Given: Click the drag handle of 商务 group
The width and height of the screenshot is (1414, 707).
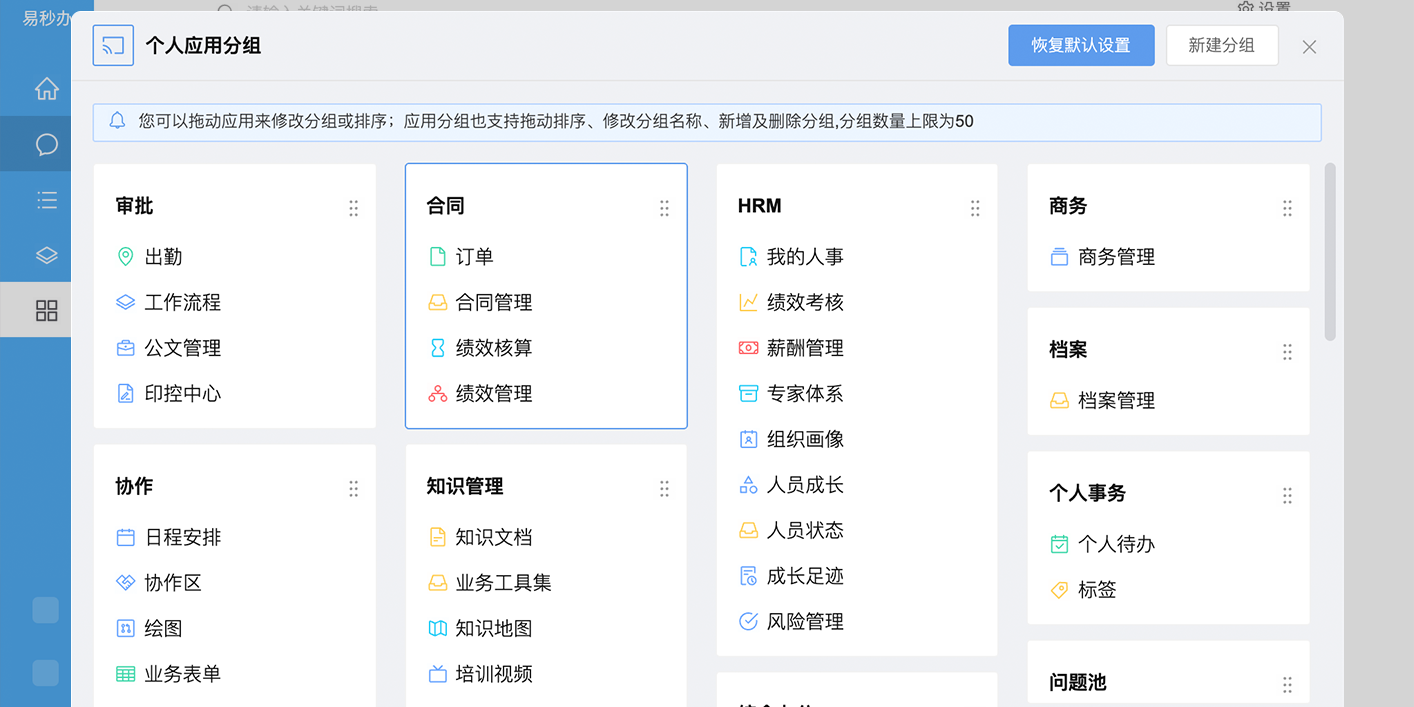Looking at the screenshot, I should 1287,208.
